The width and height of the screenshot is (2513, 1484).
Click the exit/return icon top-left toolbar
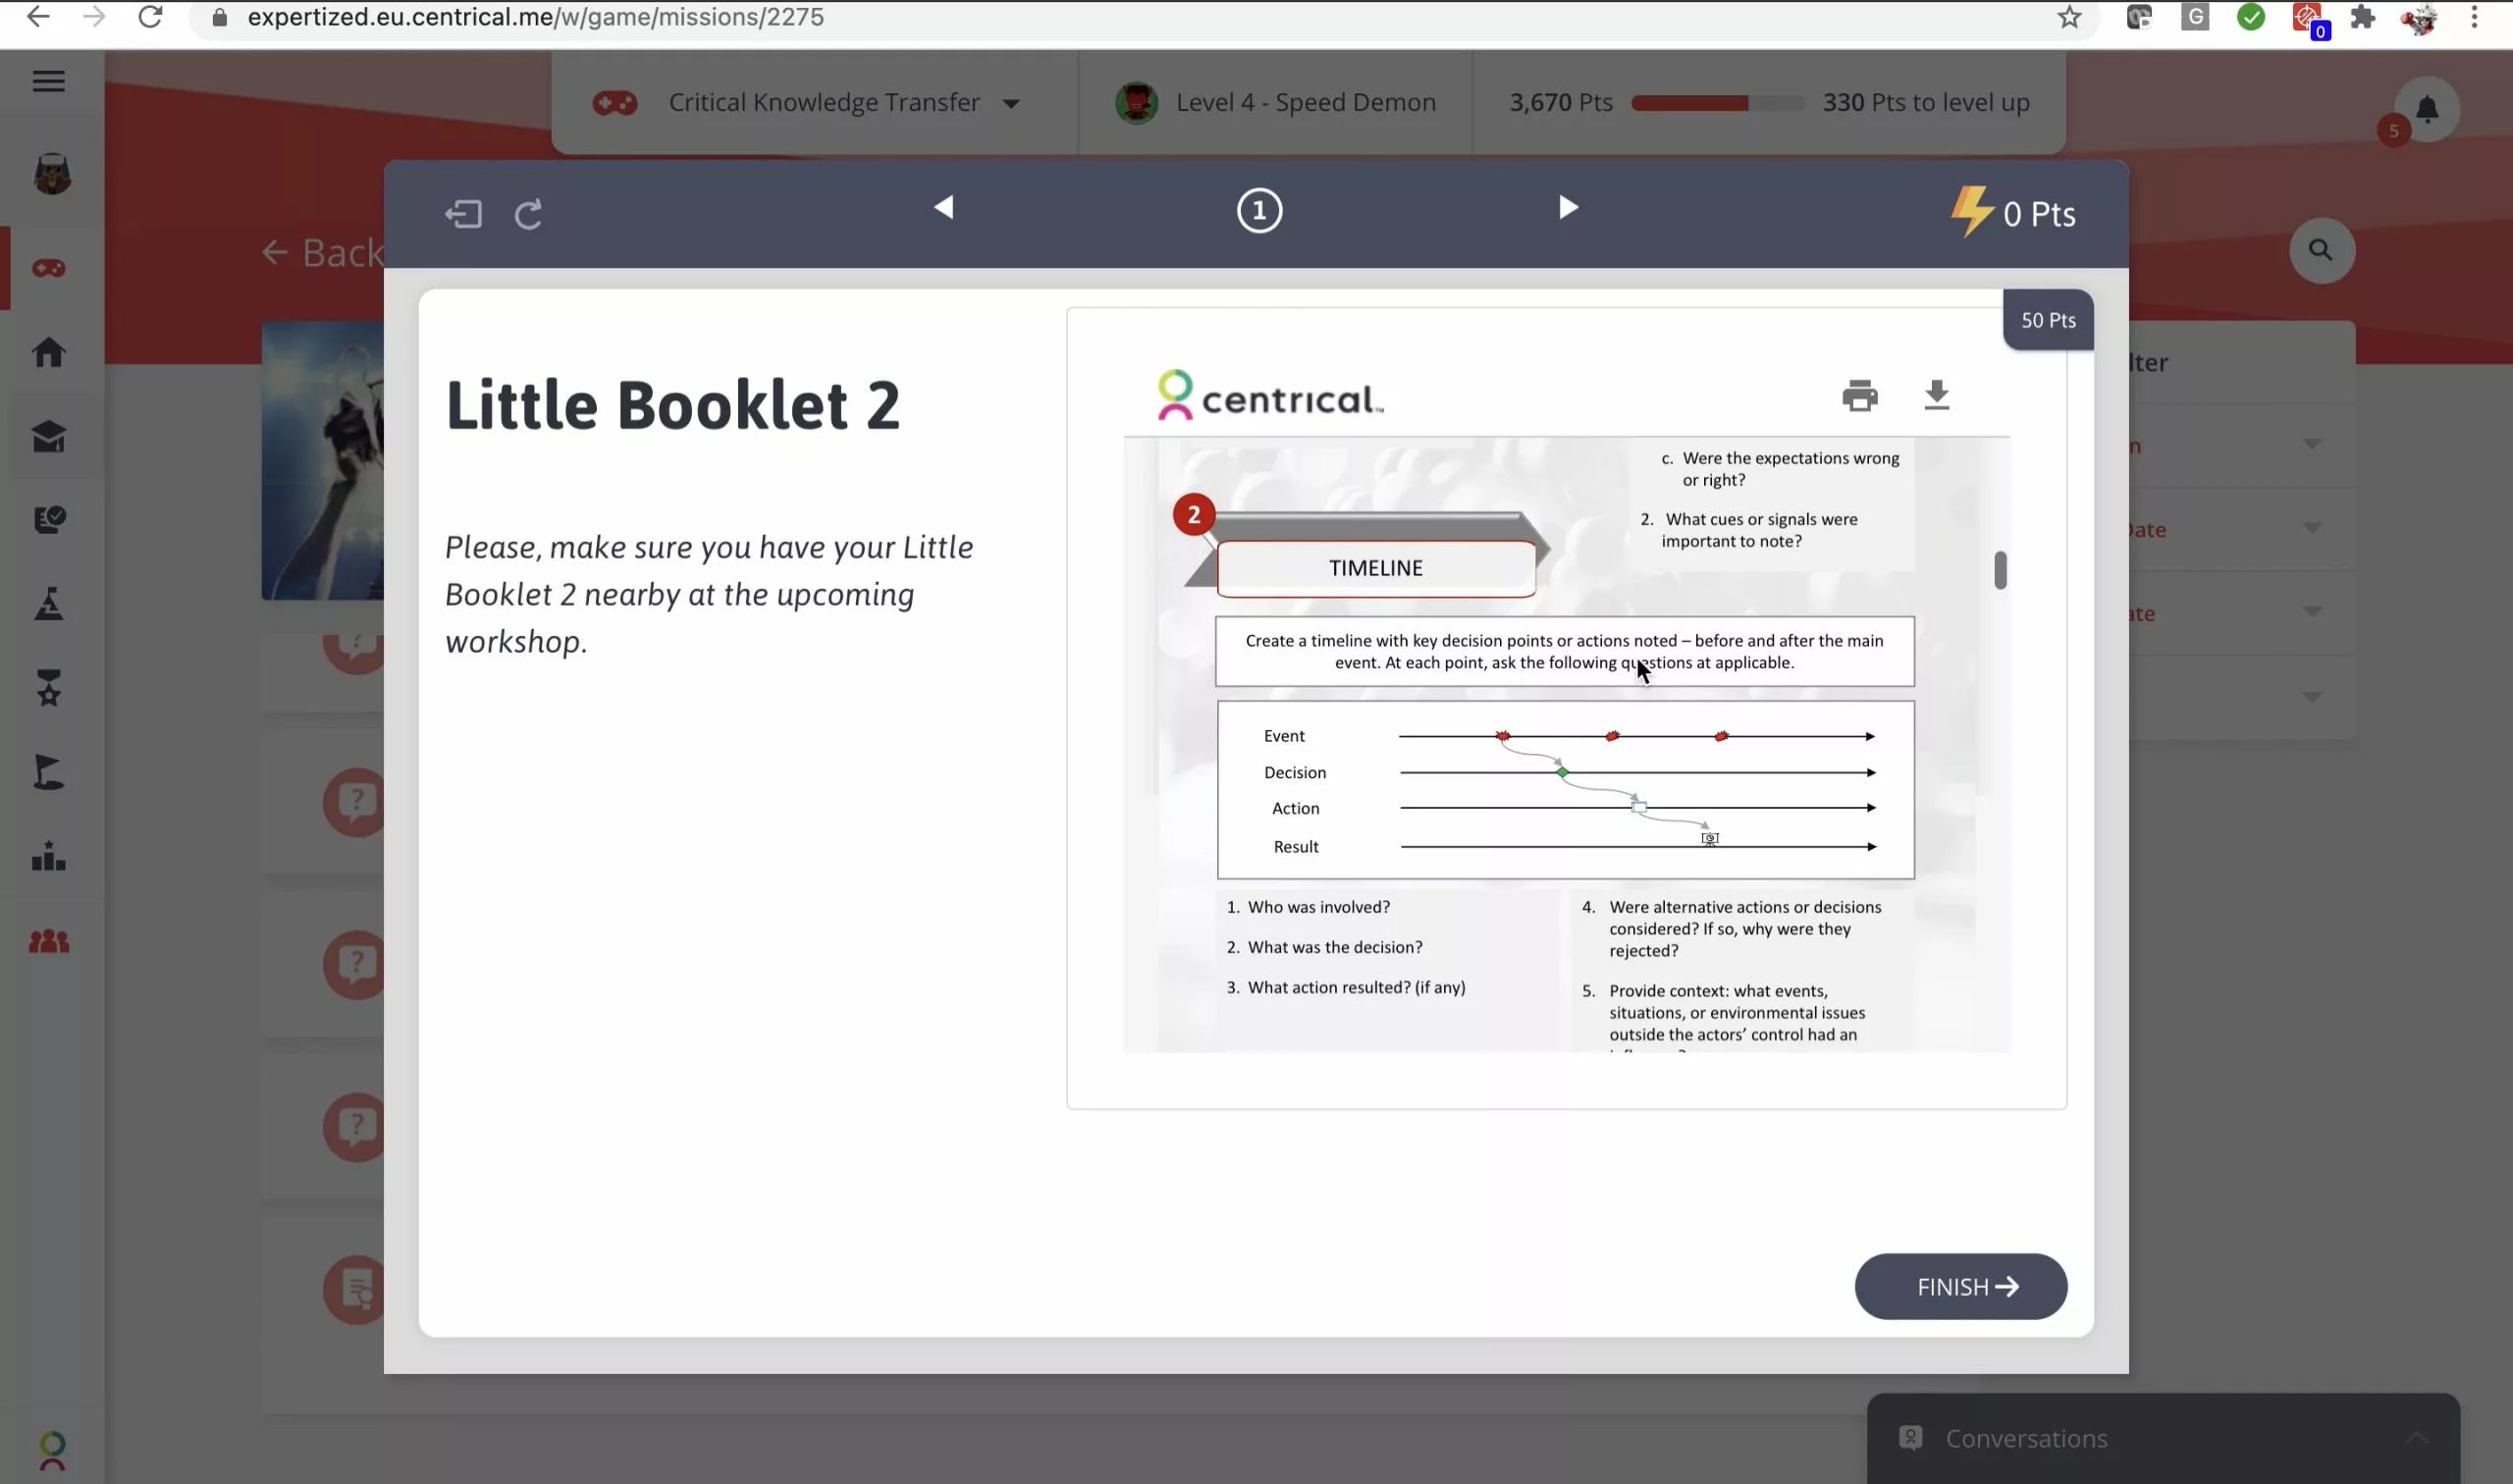pyautogui.click(x=462, y=212)
